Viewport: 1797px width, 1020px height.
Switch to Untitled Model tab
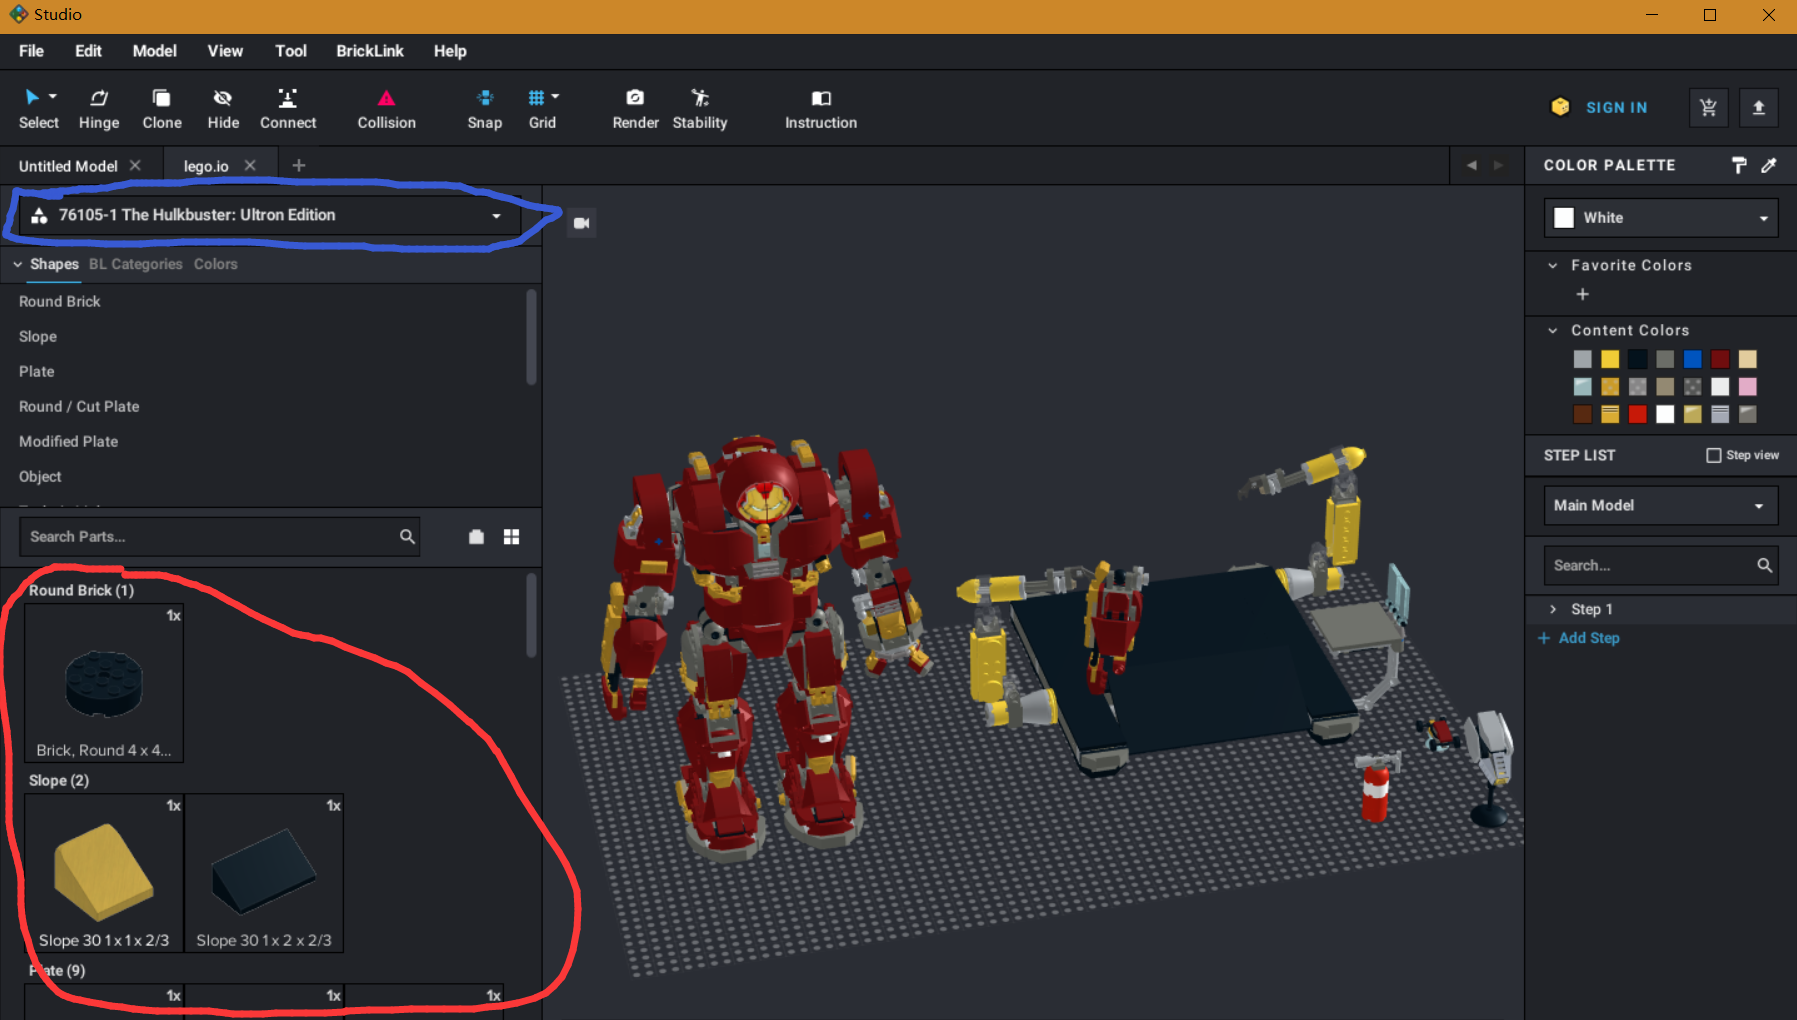68,166
